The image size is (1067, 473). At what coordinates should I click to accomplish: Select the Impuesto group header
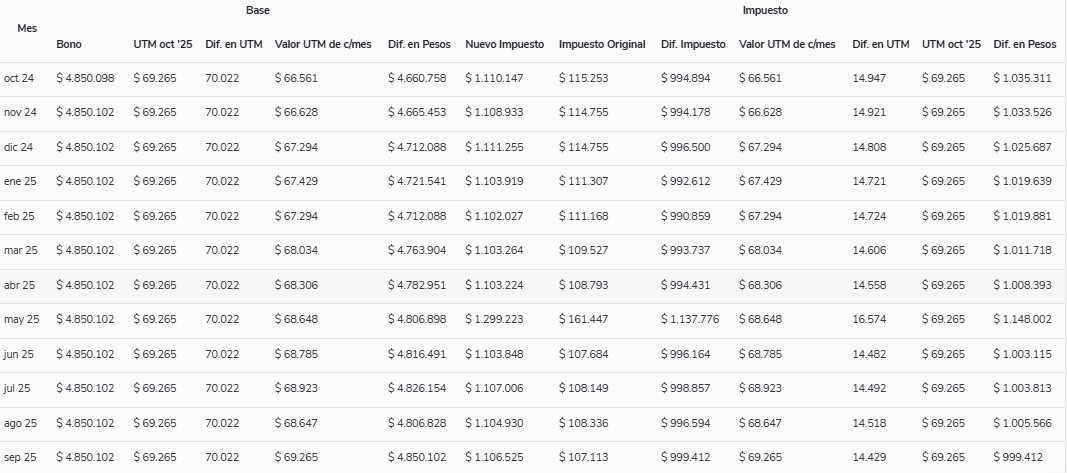(763, 10)
